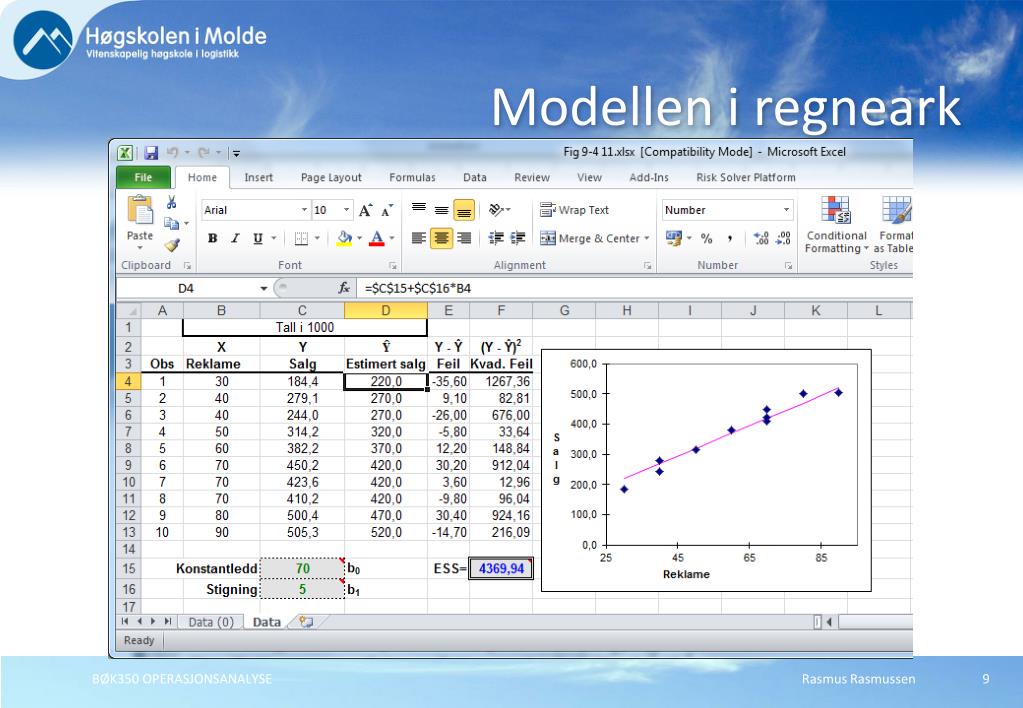Click the Font Color red A swatch

coord(377,239)
